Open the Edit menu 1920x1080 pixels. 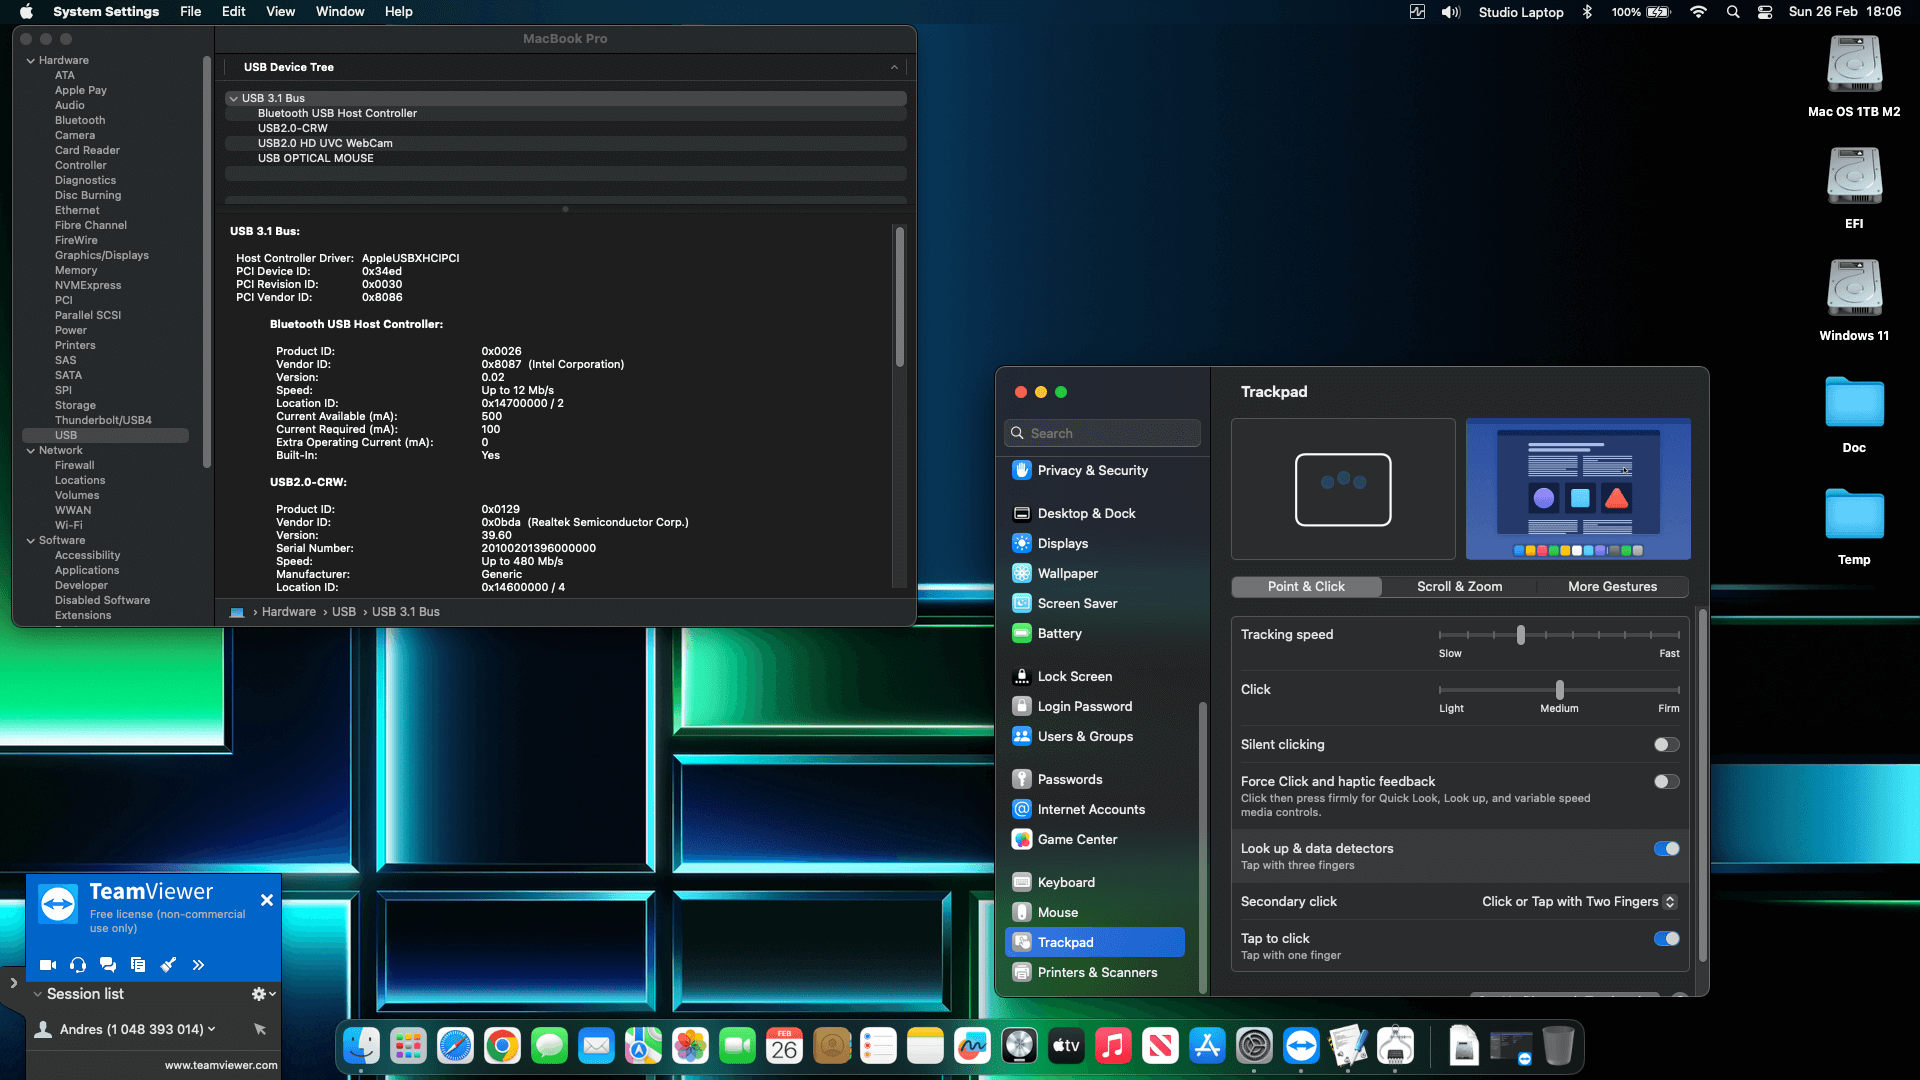(233, 12)
